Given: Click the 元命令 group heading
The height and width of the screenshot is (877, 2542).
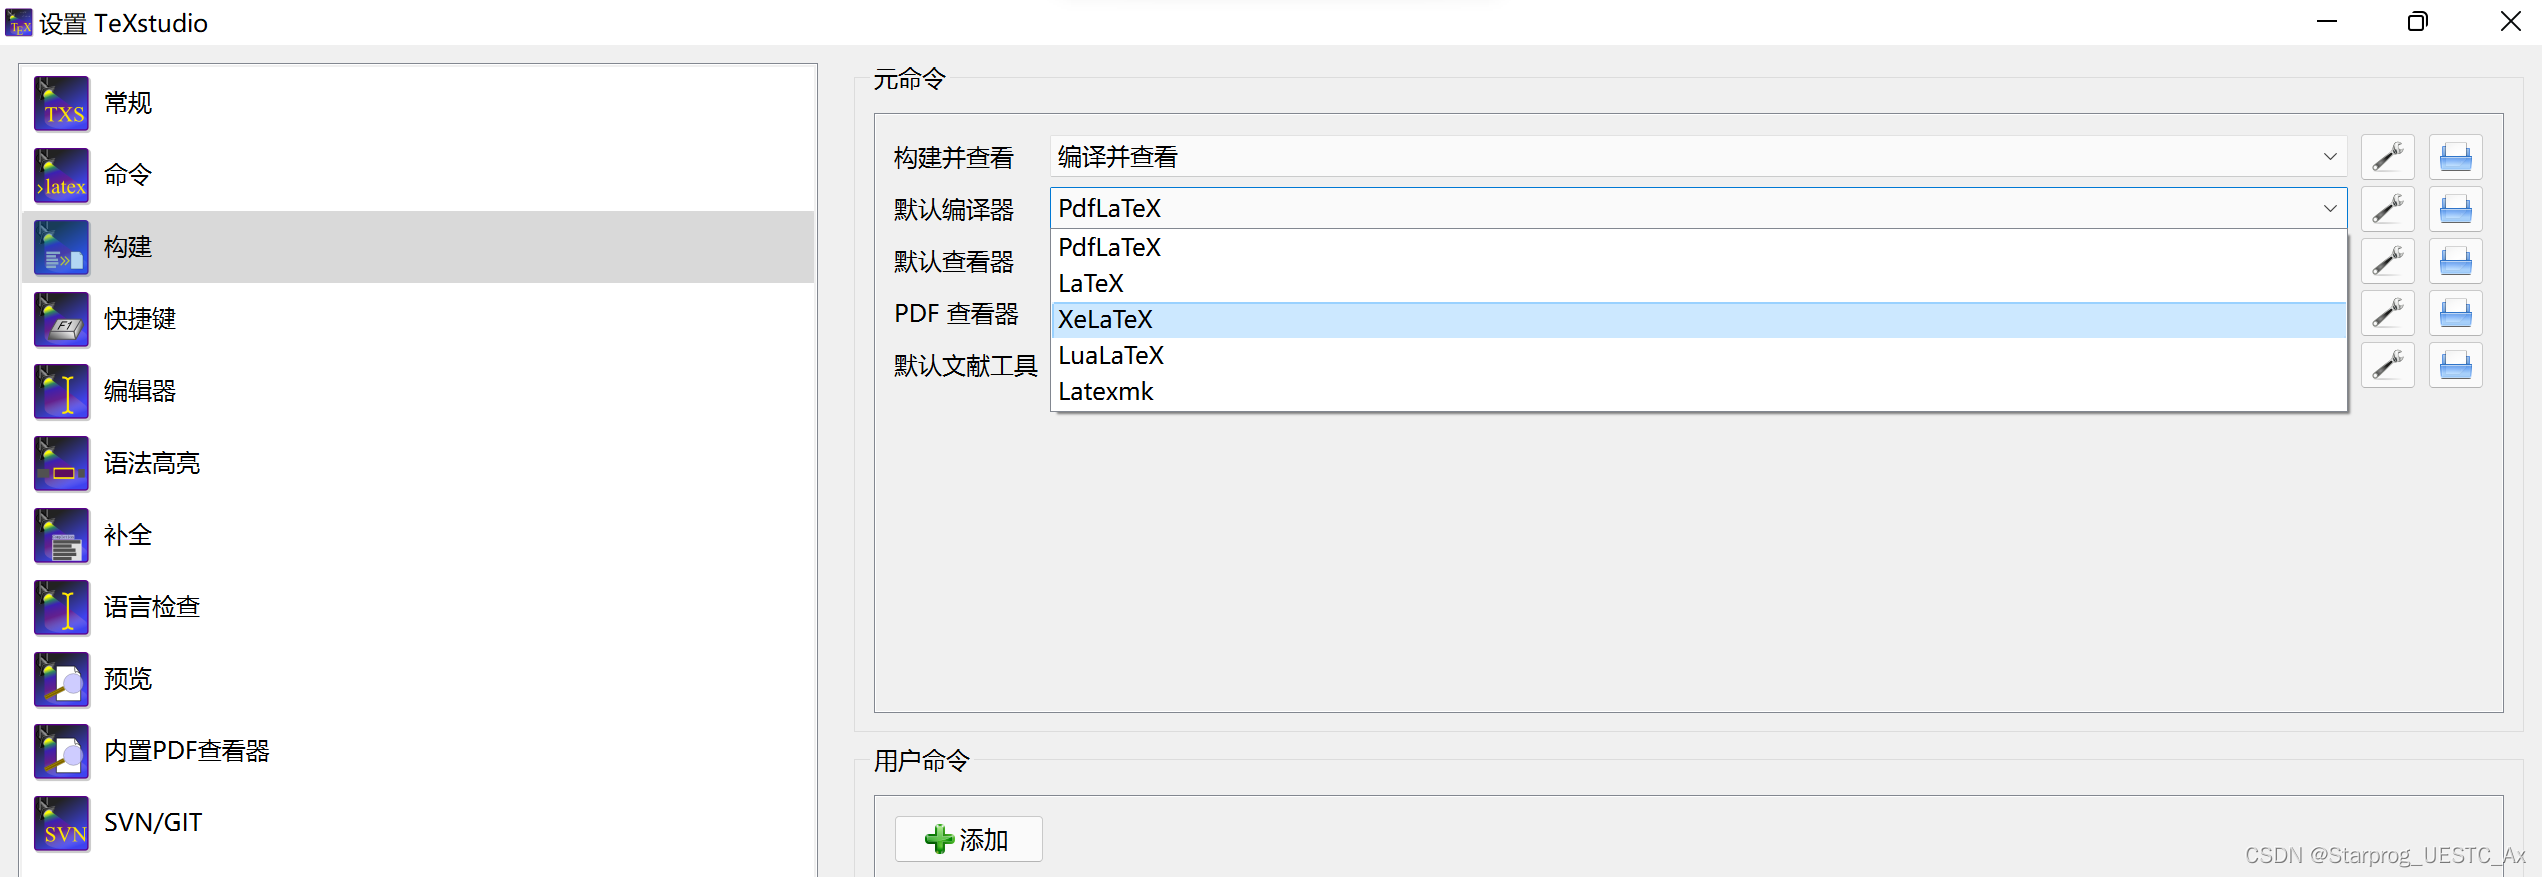Looking at the screenshot, I should (x=909, y=79).
